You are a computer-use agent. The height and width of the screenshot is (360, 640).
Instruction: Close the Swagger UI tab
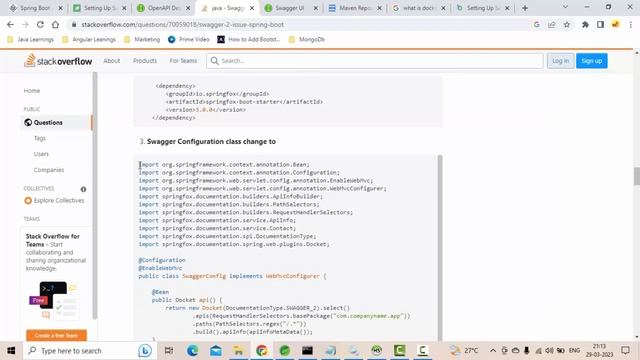316,8
